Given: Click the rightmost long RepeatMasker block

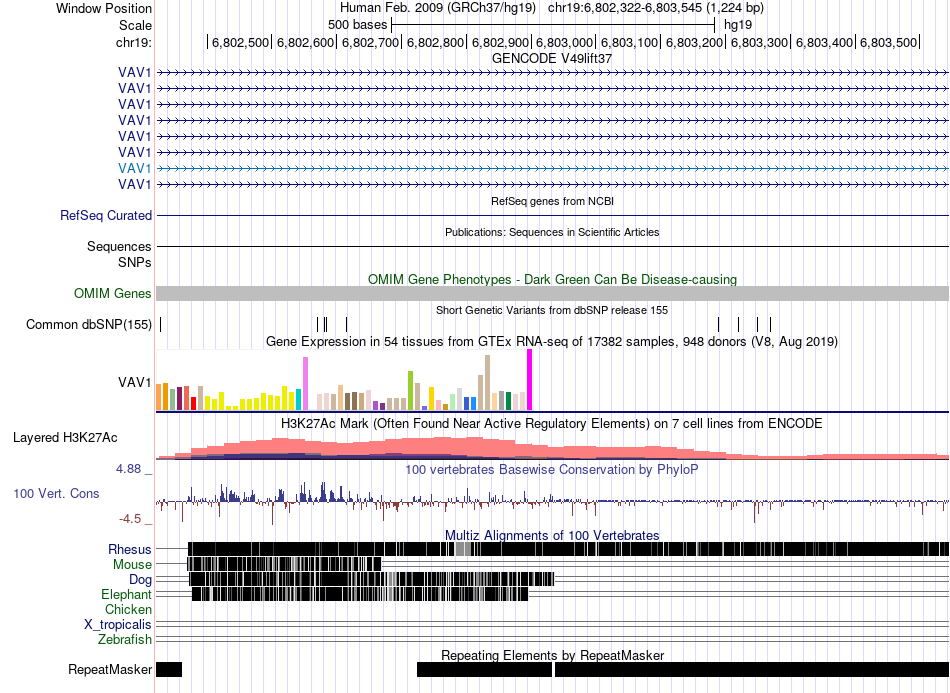Looking at the screenshot, I should (752, 669).
